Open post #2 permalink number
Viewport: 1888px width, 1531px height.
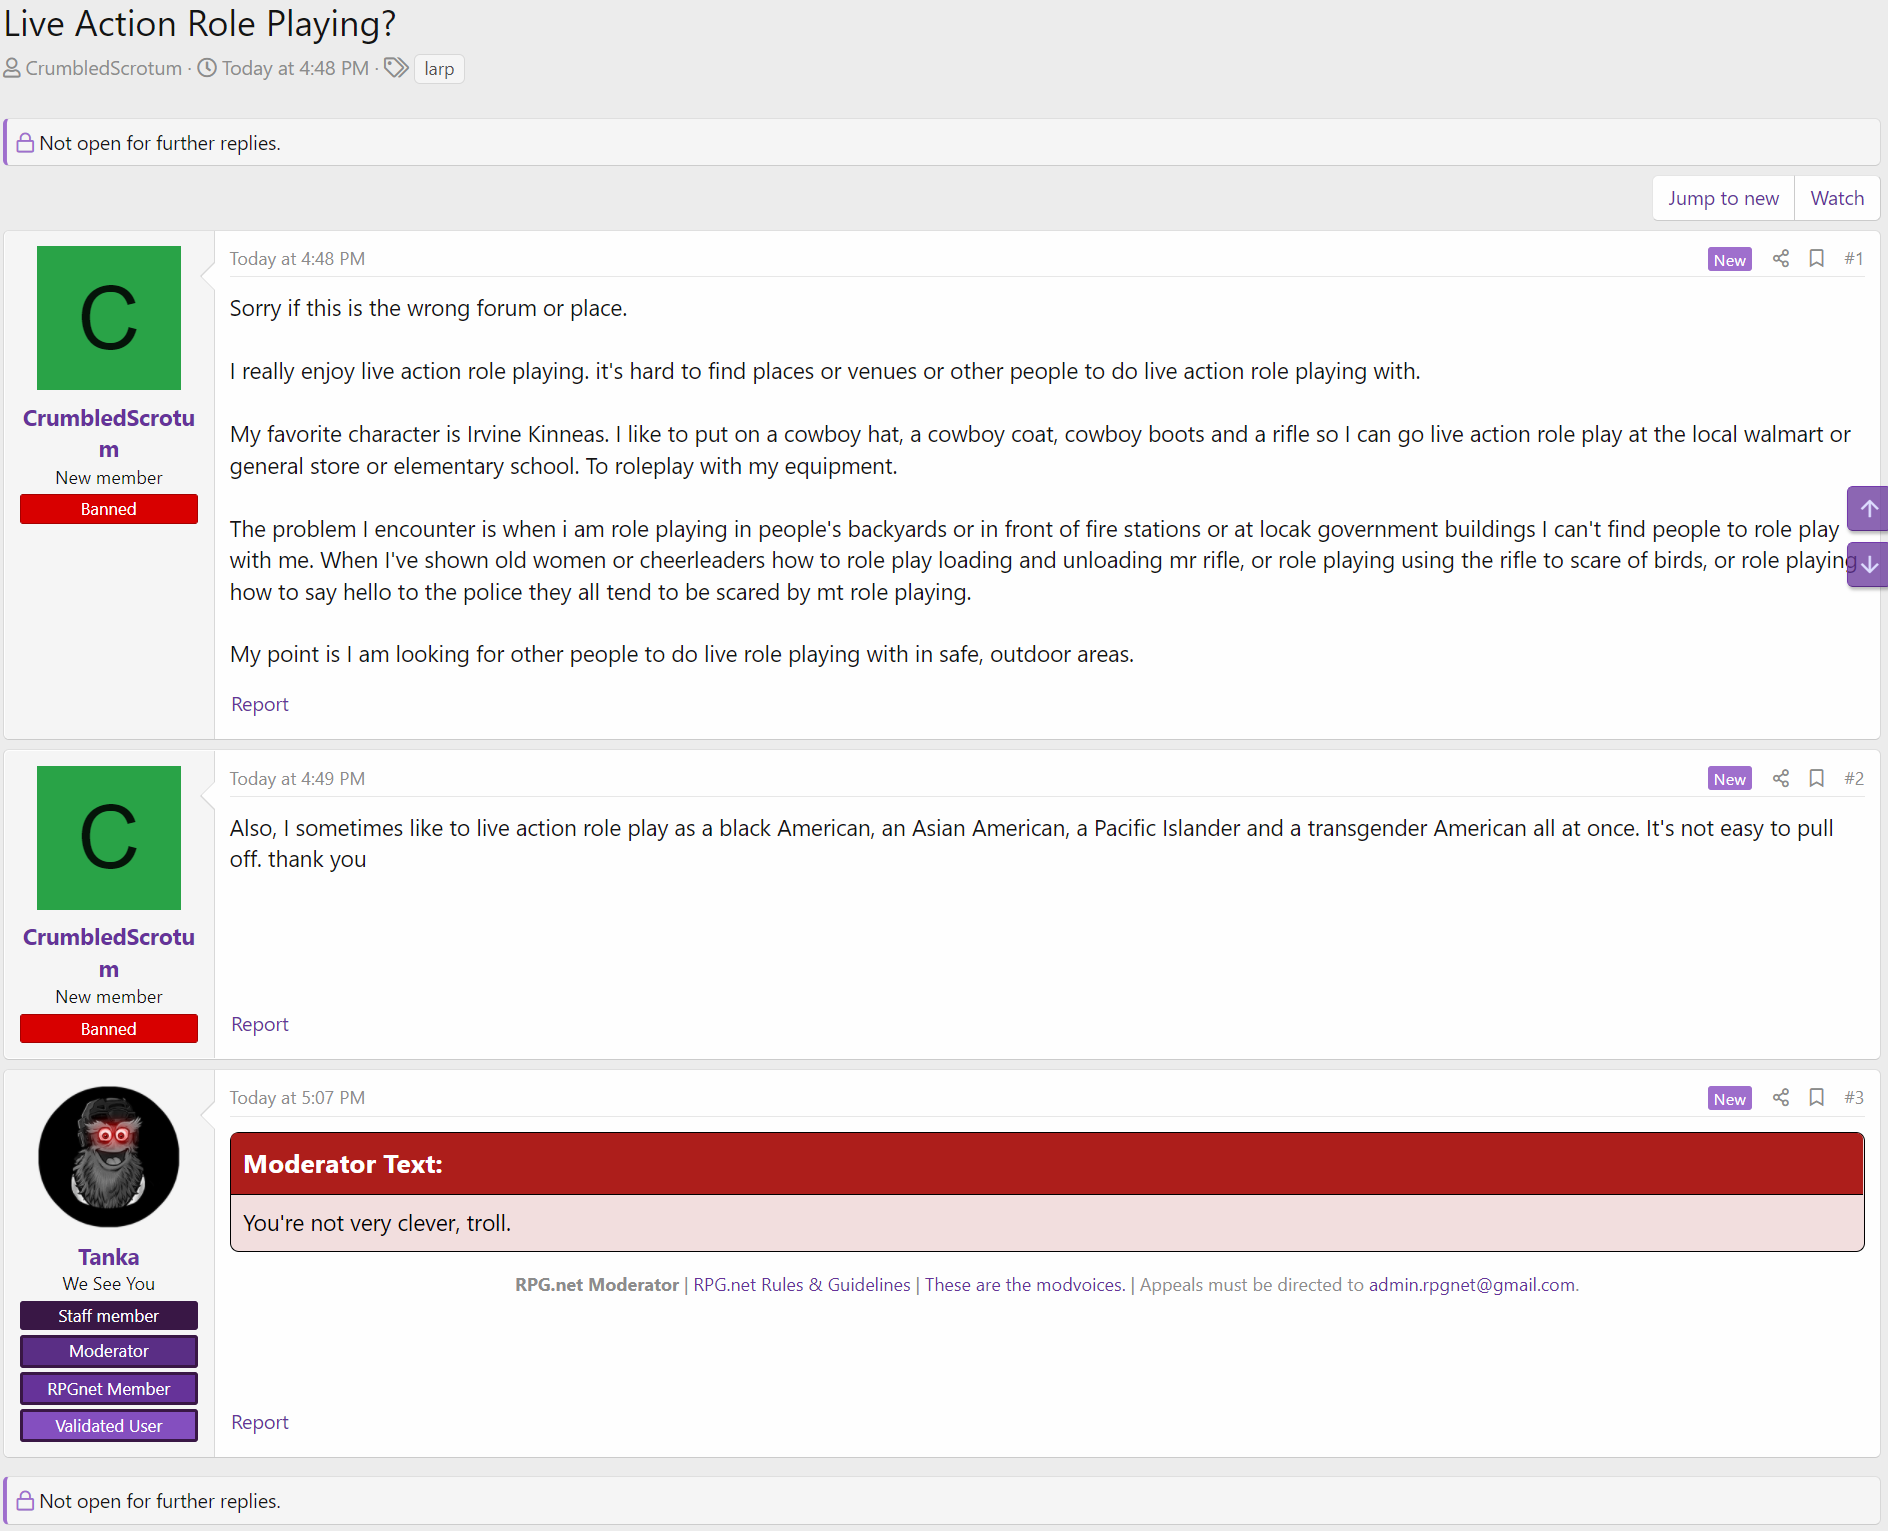click(x=1854, y=779)
